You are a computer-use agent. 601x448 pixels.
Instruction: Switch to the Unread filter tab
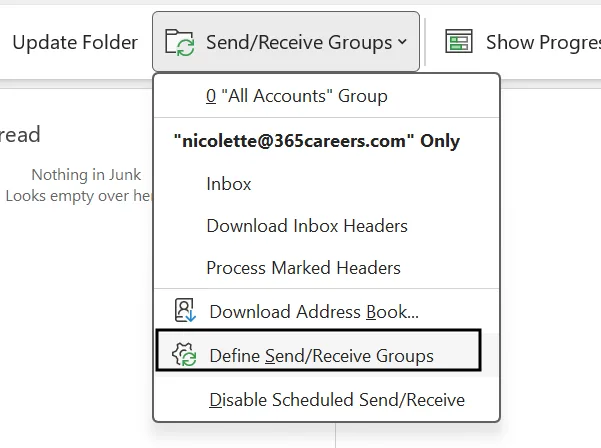pyautogui.click(x=20, y=135)
